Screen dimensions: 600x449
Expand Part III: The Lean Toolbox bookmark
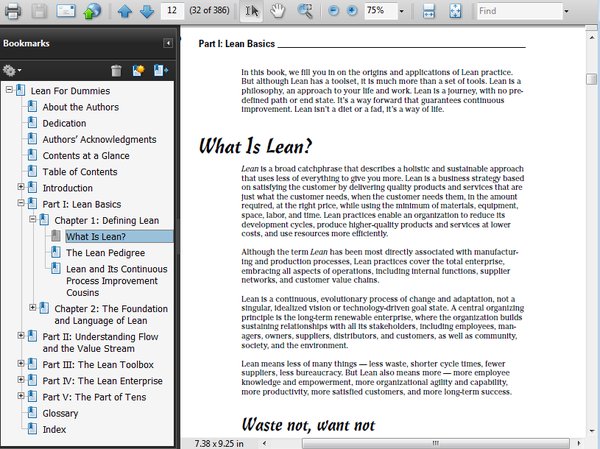21,363
